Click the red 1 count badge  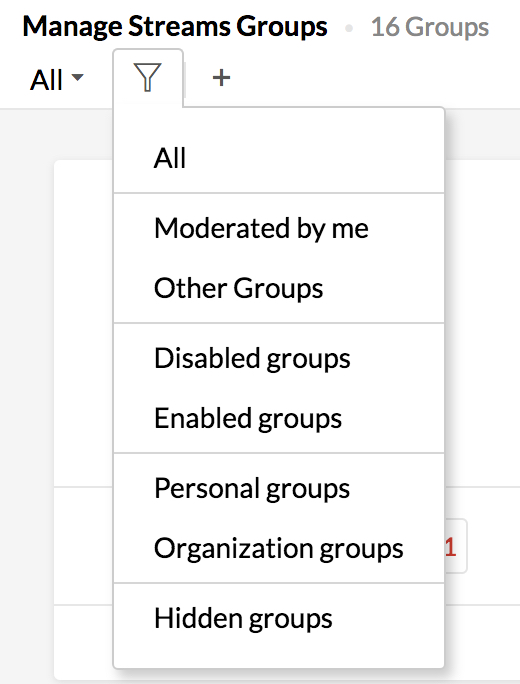451,547
